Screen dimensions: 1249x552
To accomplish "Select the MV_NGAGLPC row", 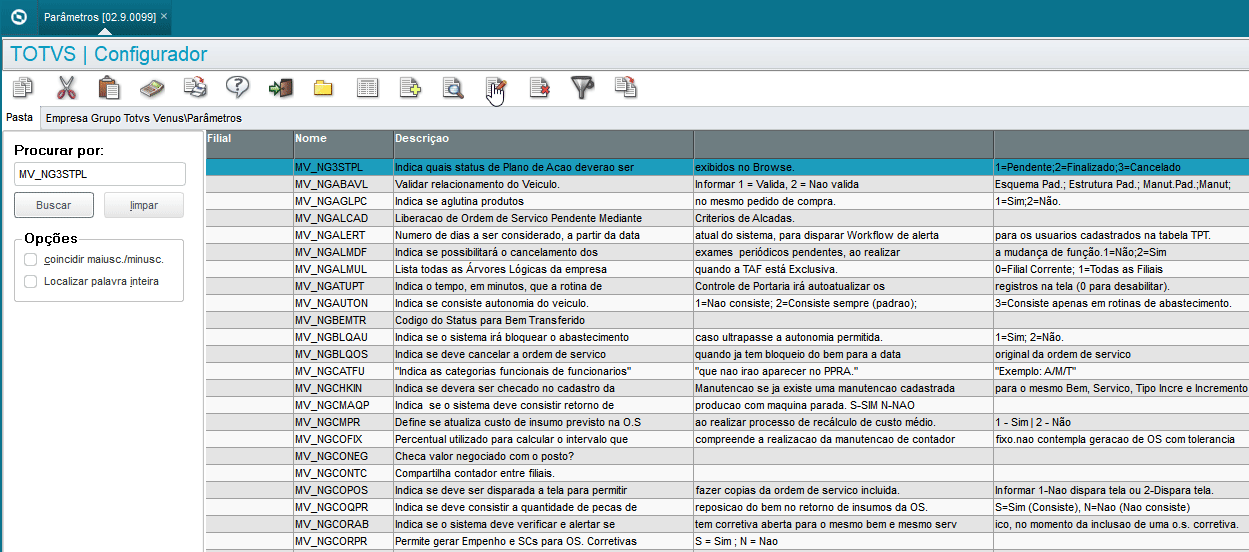I will tap(727, 201).
